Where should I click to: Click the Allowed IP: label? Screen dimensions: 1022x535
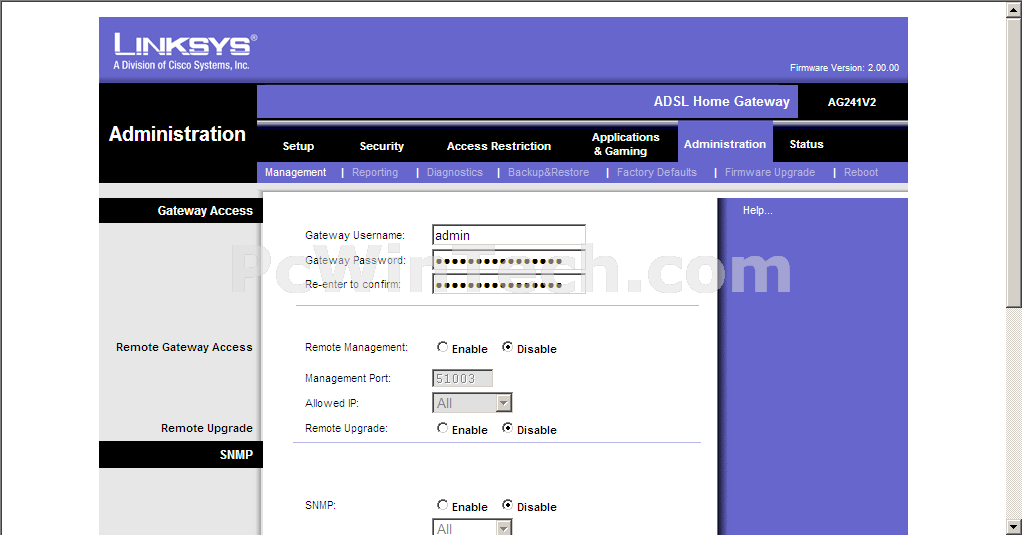[x=332, y=403]
